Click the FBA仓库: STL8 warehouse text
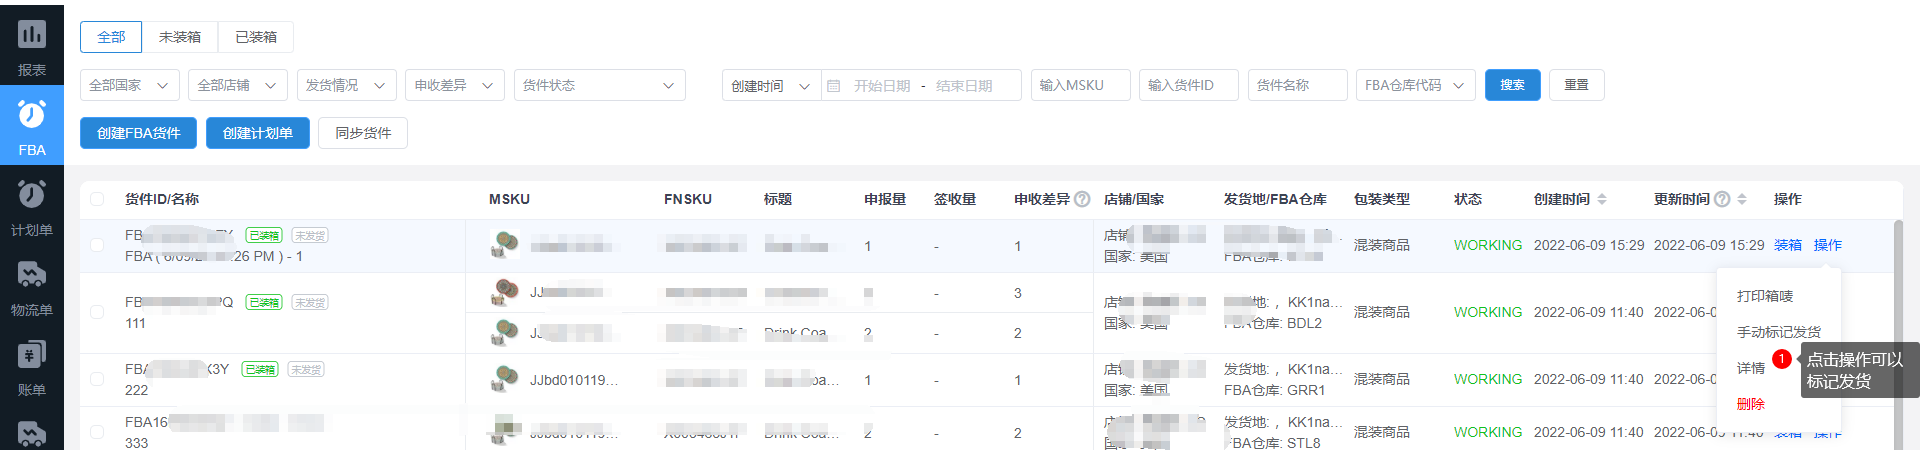This screenshot has width=1920, height=450. tap(1272, 443)
